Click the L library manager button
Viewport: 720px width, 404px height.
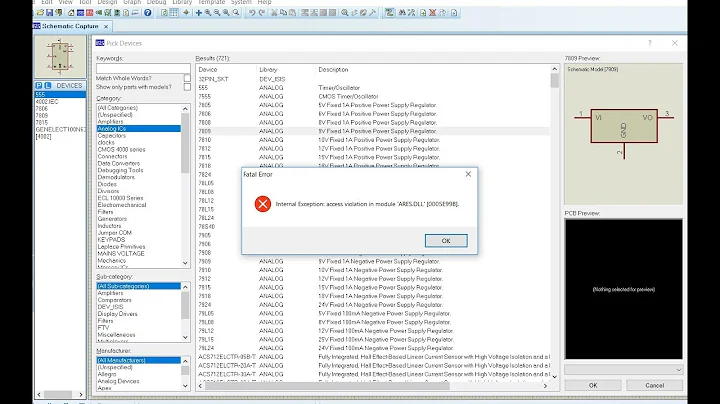(x=48, y=85)
